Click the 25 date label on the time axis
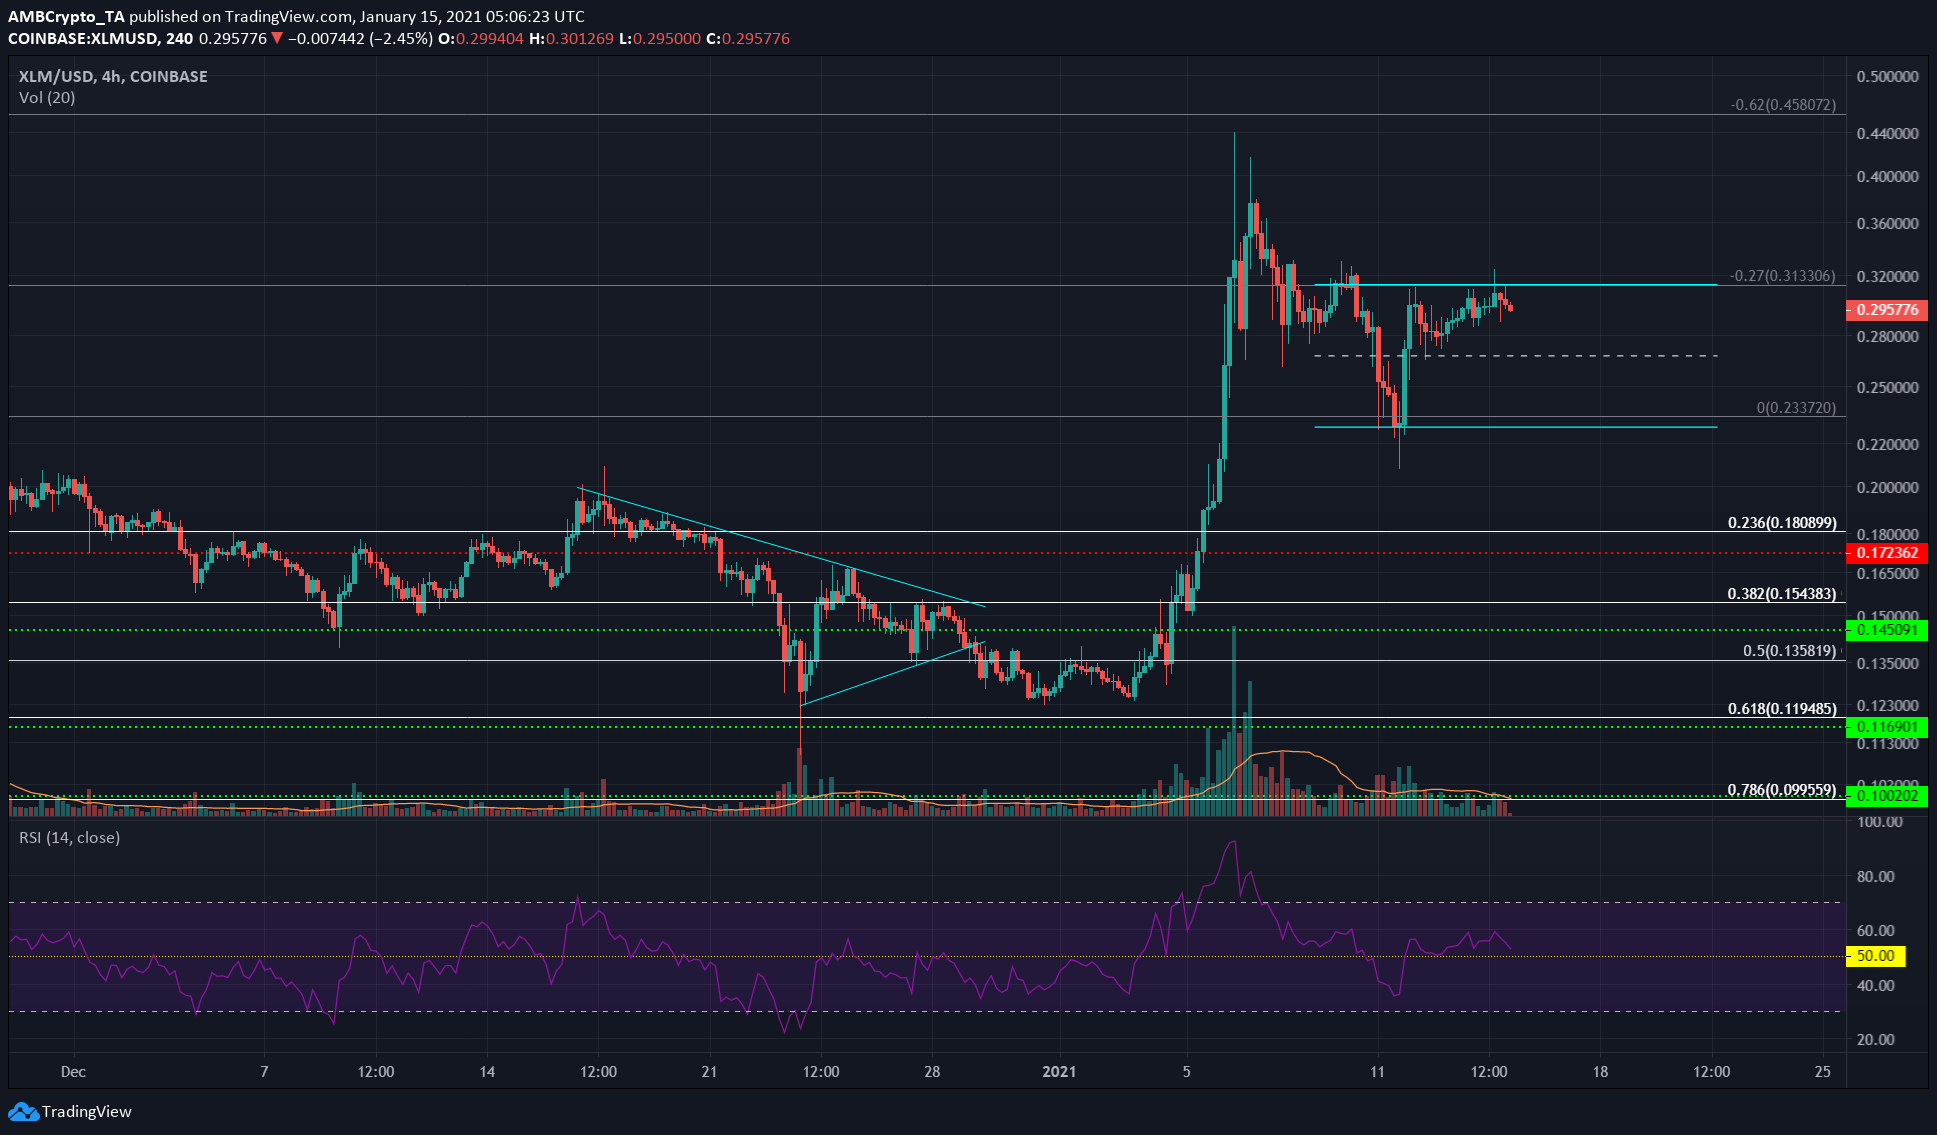The height and width of the screenshot is (1135, 1937). pyautogui.click(x=1823, y=1071)
